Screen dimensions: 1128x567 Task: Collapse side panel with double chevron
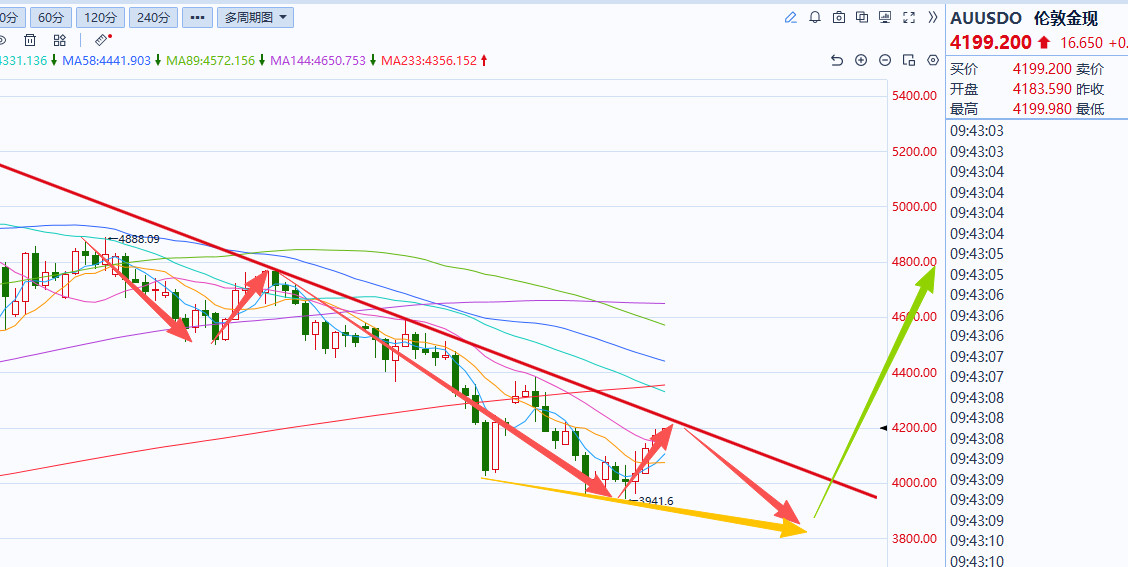point(933,17)
